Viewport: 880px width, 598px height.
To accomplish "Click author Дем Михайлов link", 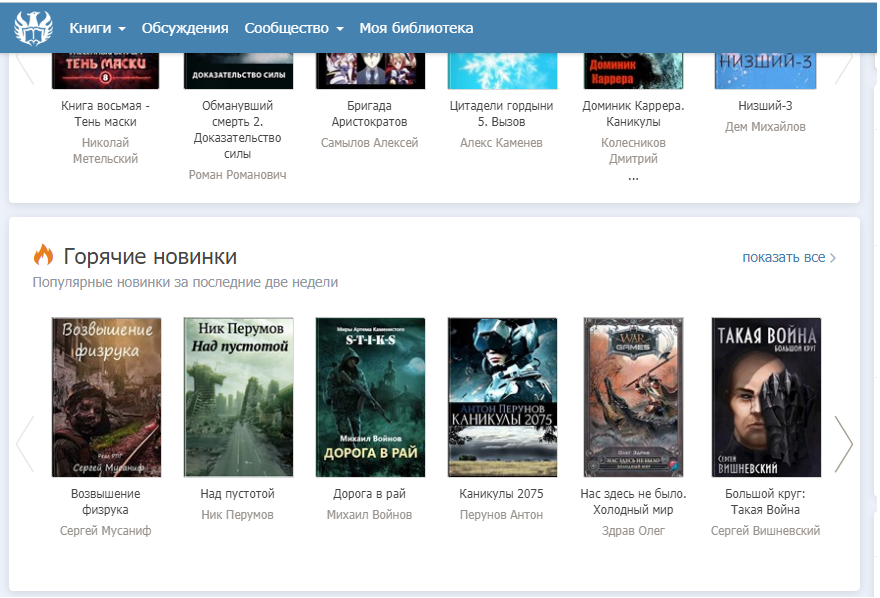I will tap(765, 127).
